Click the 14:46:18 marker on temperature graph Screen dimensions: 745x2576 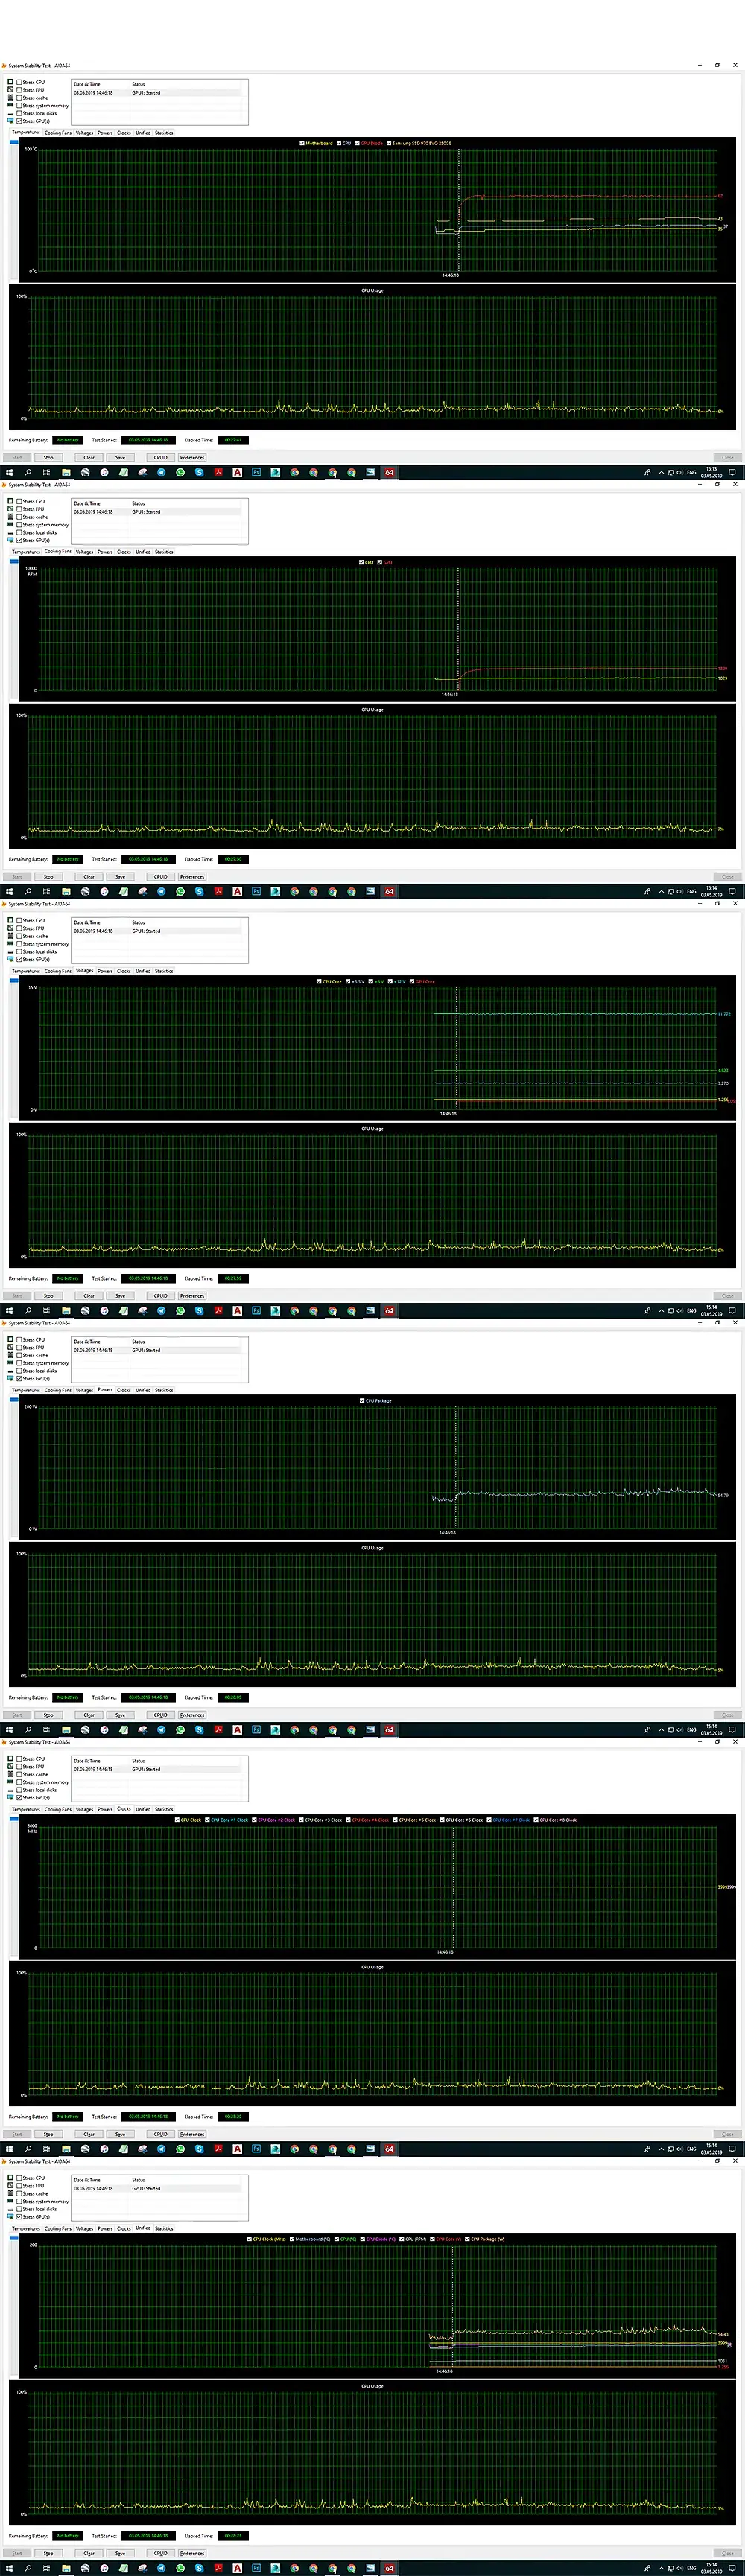click(x=451, y=275)
